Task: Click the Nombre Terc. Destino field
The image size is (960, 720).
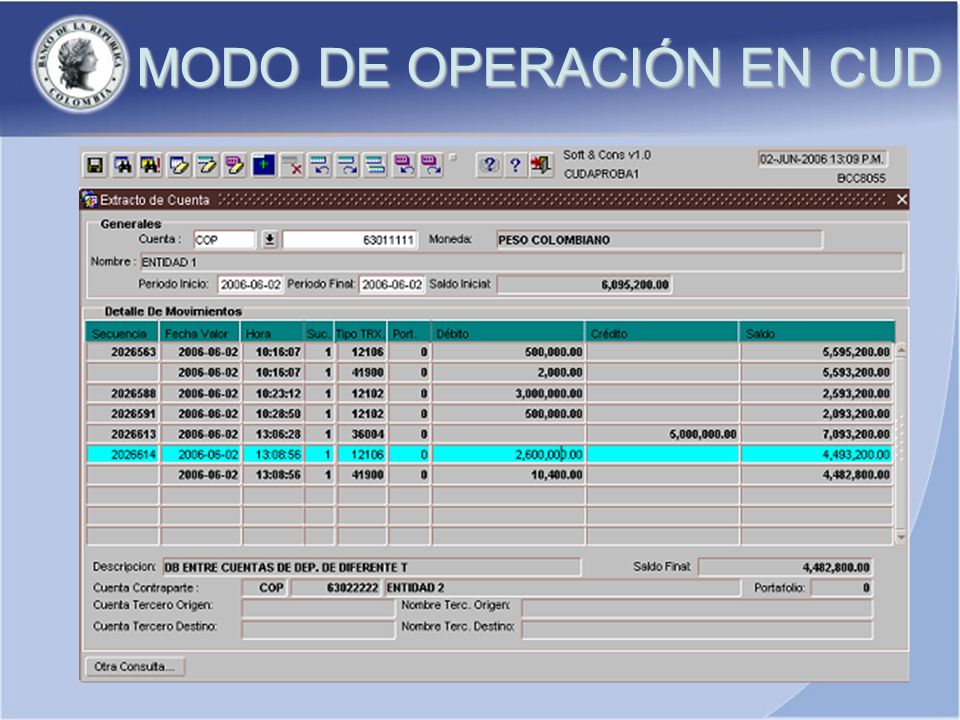Action: tap(697, 630)
